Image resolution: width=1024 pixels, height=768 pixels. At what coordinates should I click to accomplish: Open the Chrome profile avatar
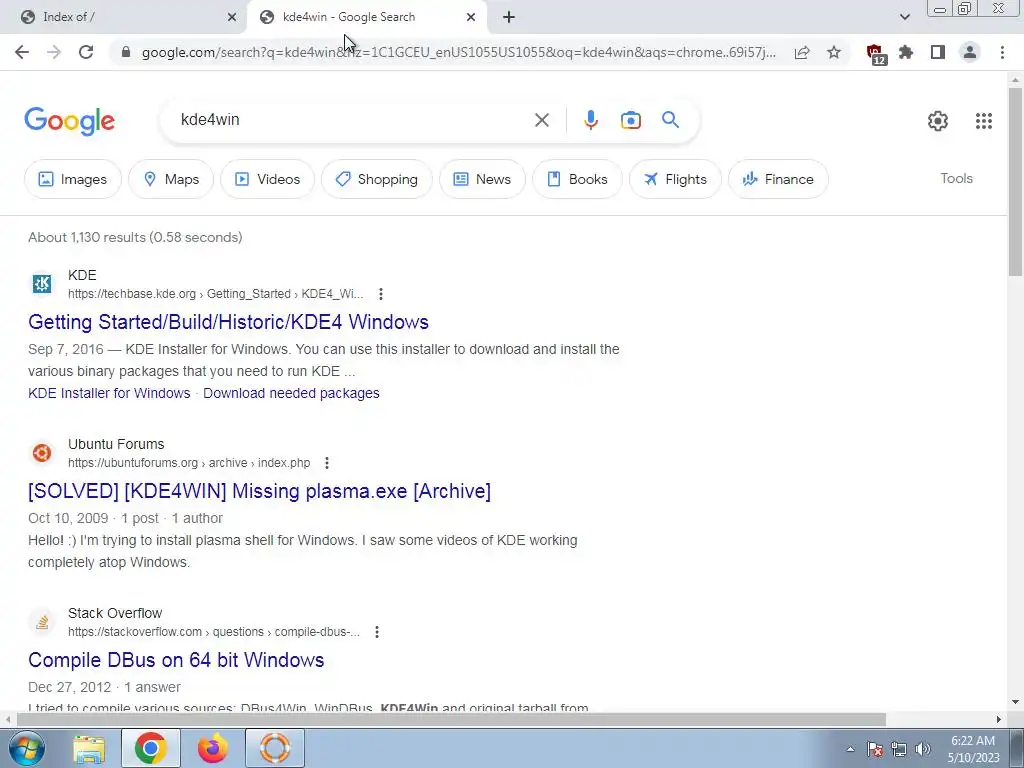pyautogui.click(x=970, y=52)
